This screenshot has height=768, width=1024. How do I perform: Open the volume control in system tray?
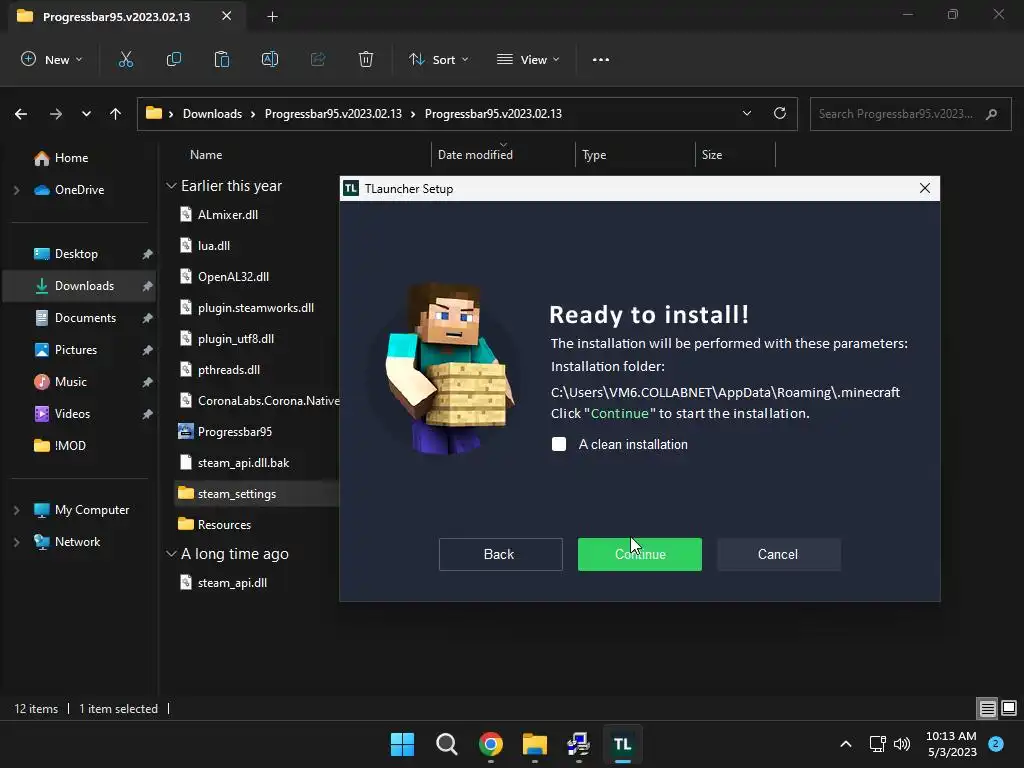pos(902,744)
